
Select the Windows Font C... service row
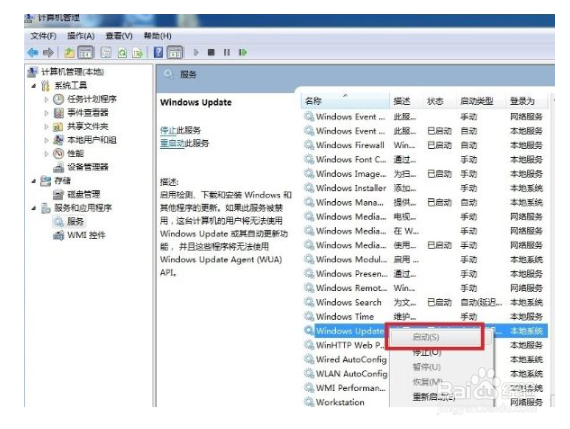click(x=425, y=160)
